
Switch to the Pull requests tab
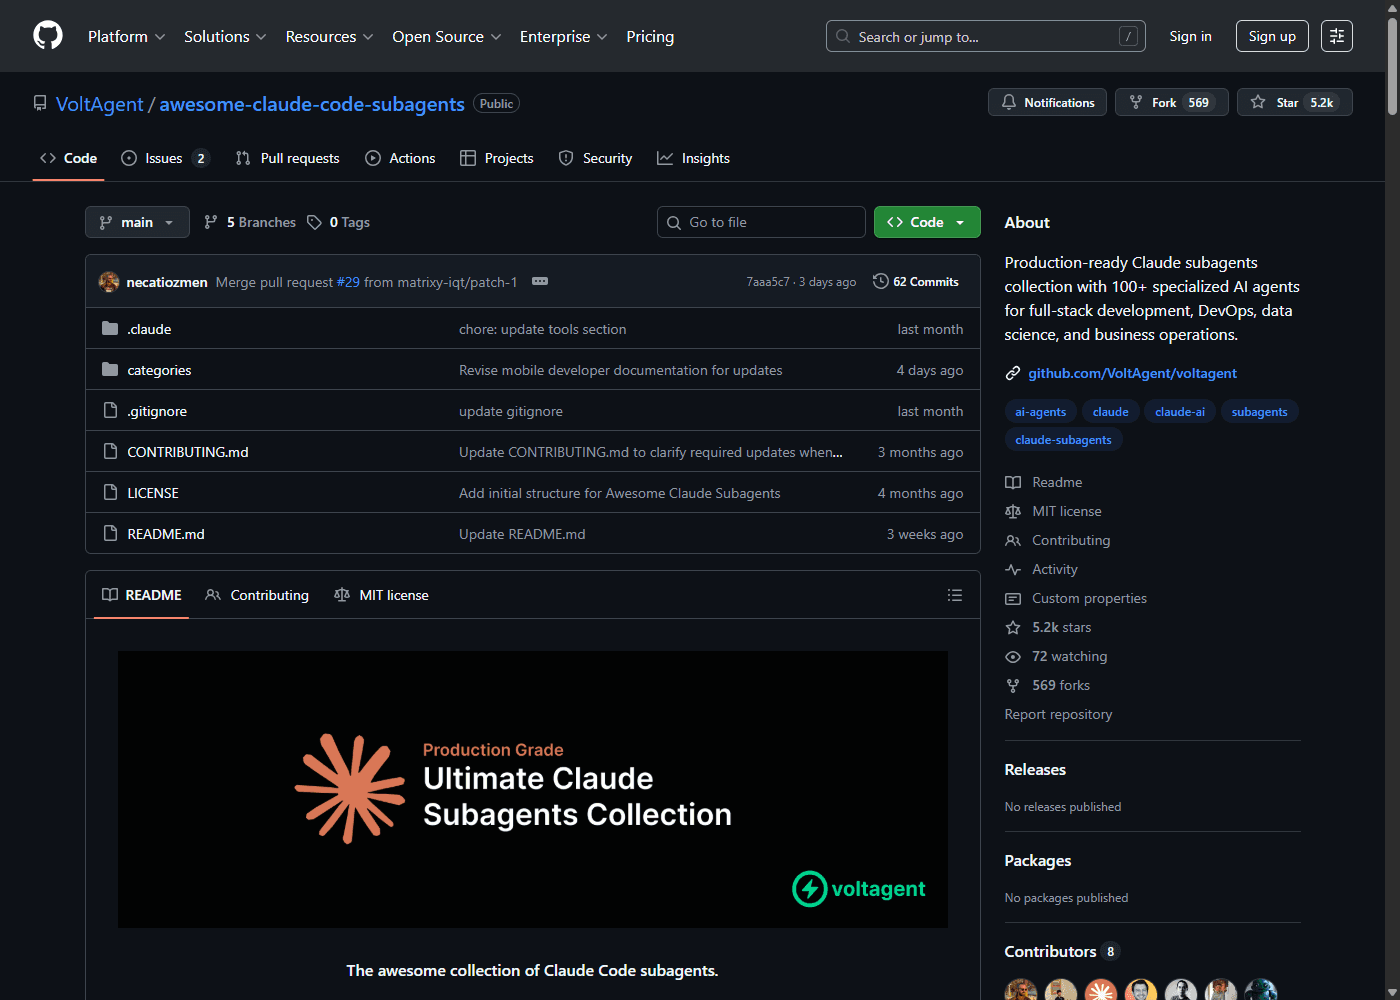tap(288, 158)
